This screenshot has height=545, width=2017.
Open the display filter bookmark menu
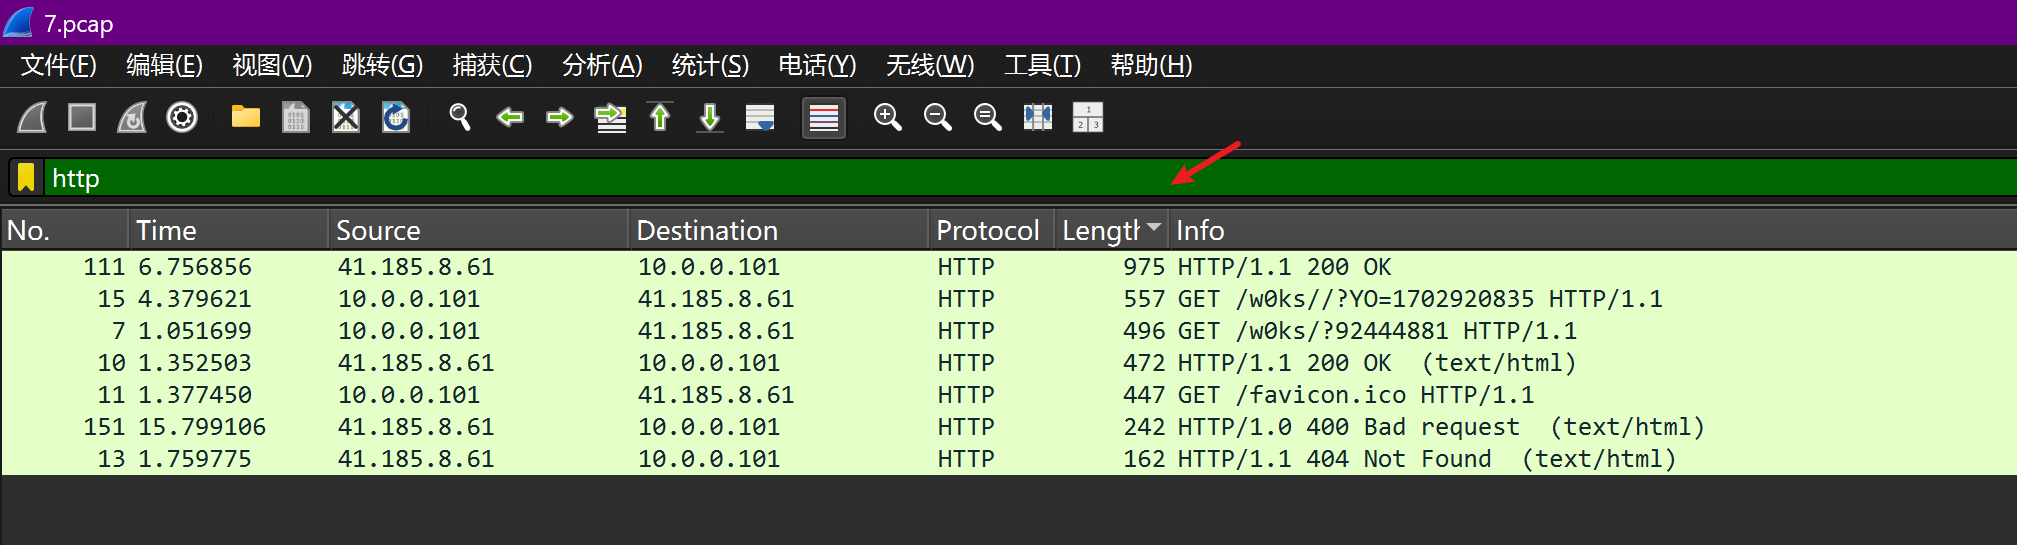(x=26, y=178)
